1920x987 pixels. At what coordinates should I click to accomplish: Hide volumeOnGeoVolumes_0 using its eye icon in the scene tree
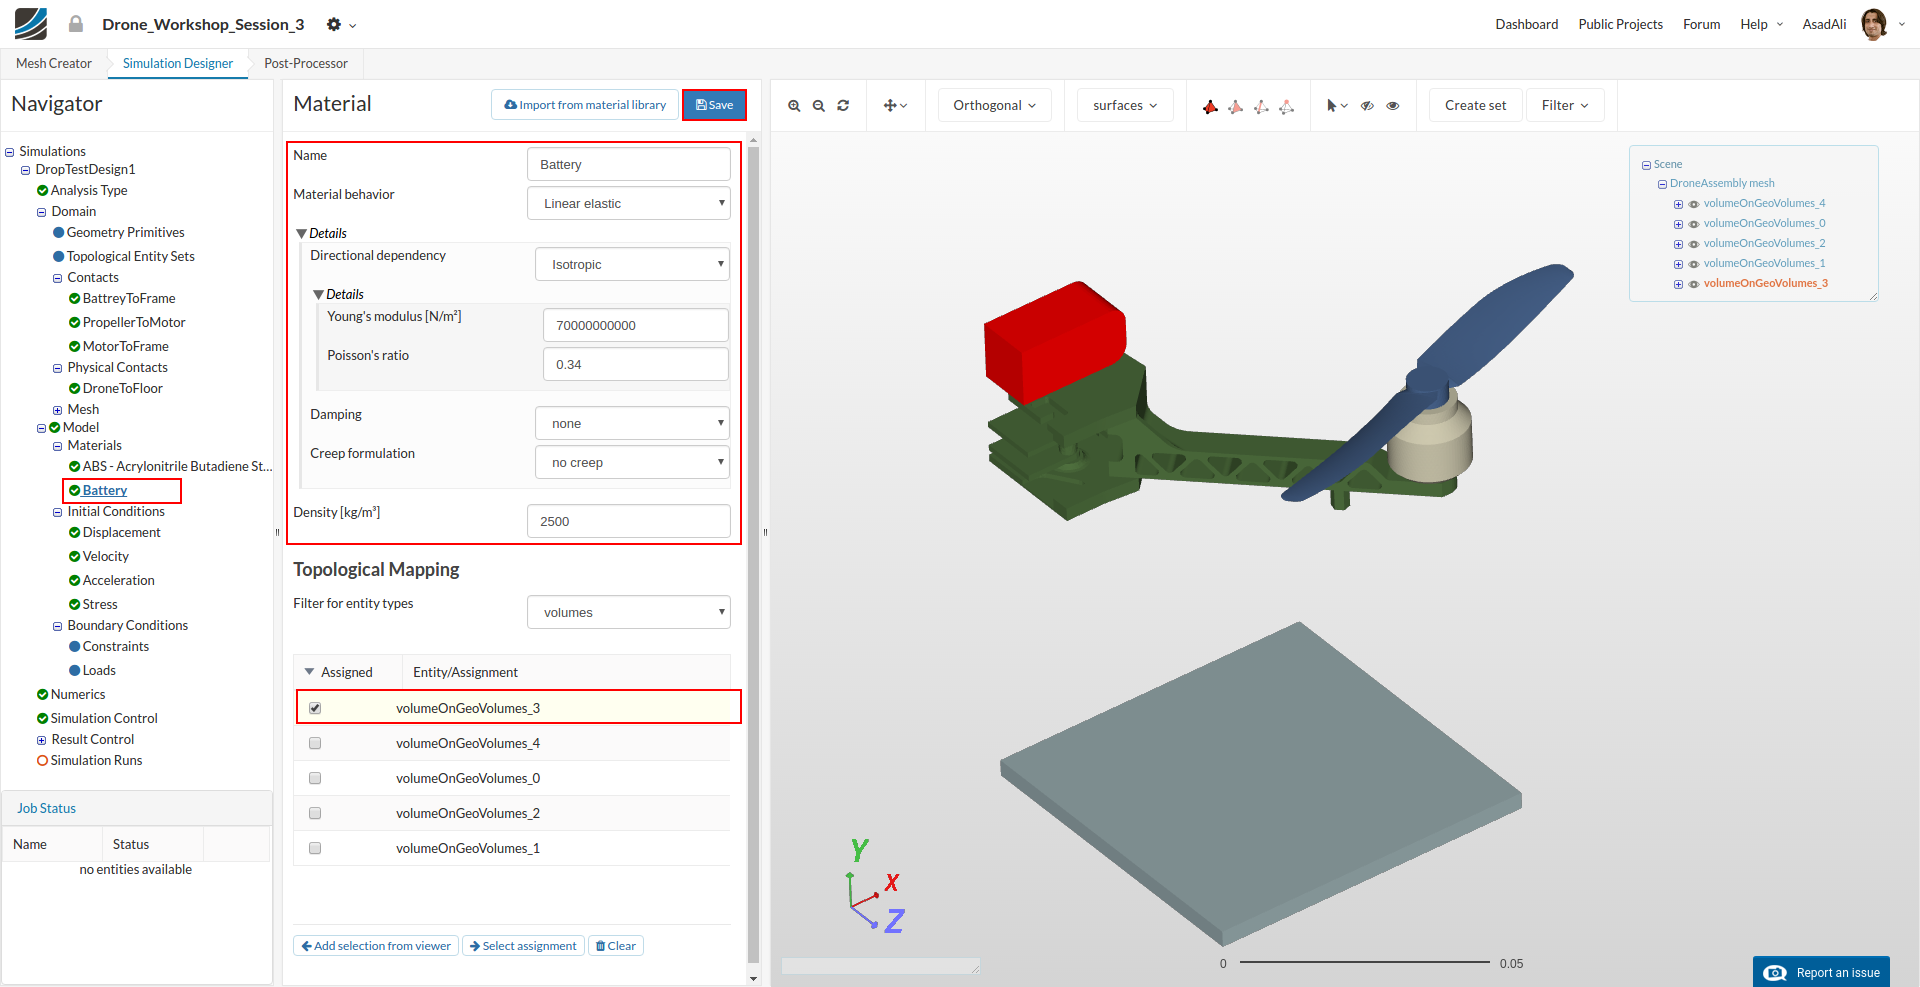click(x=1694, y=224)
